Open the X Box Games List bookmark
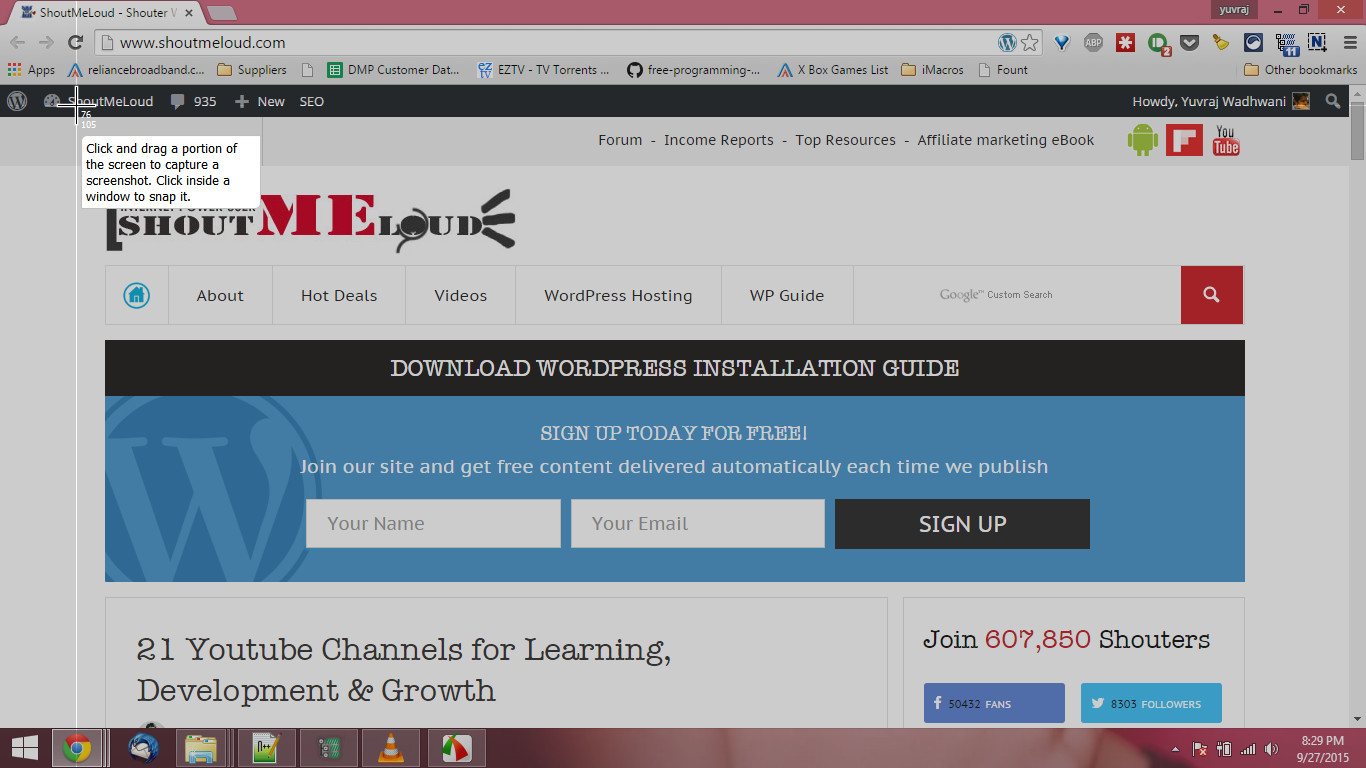The height and width of the screenshot is (768, 1366). (832, 70)
